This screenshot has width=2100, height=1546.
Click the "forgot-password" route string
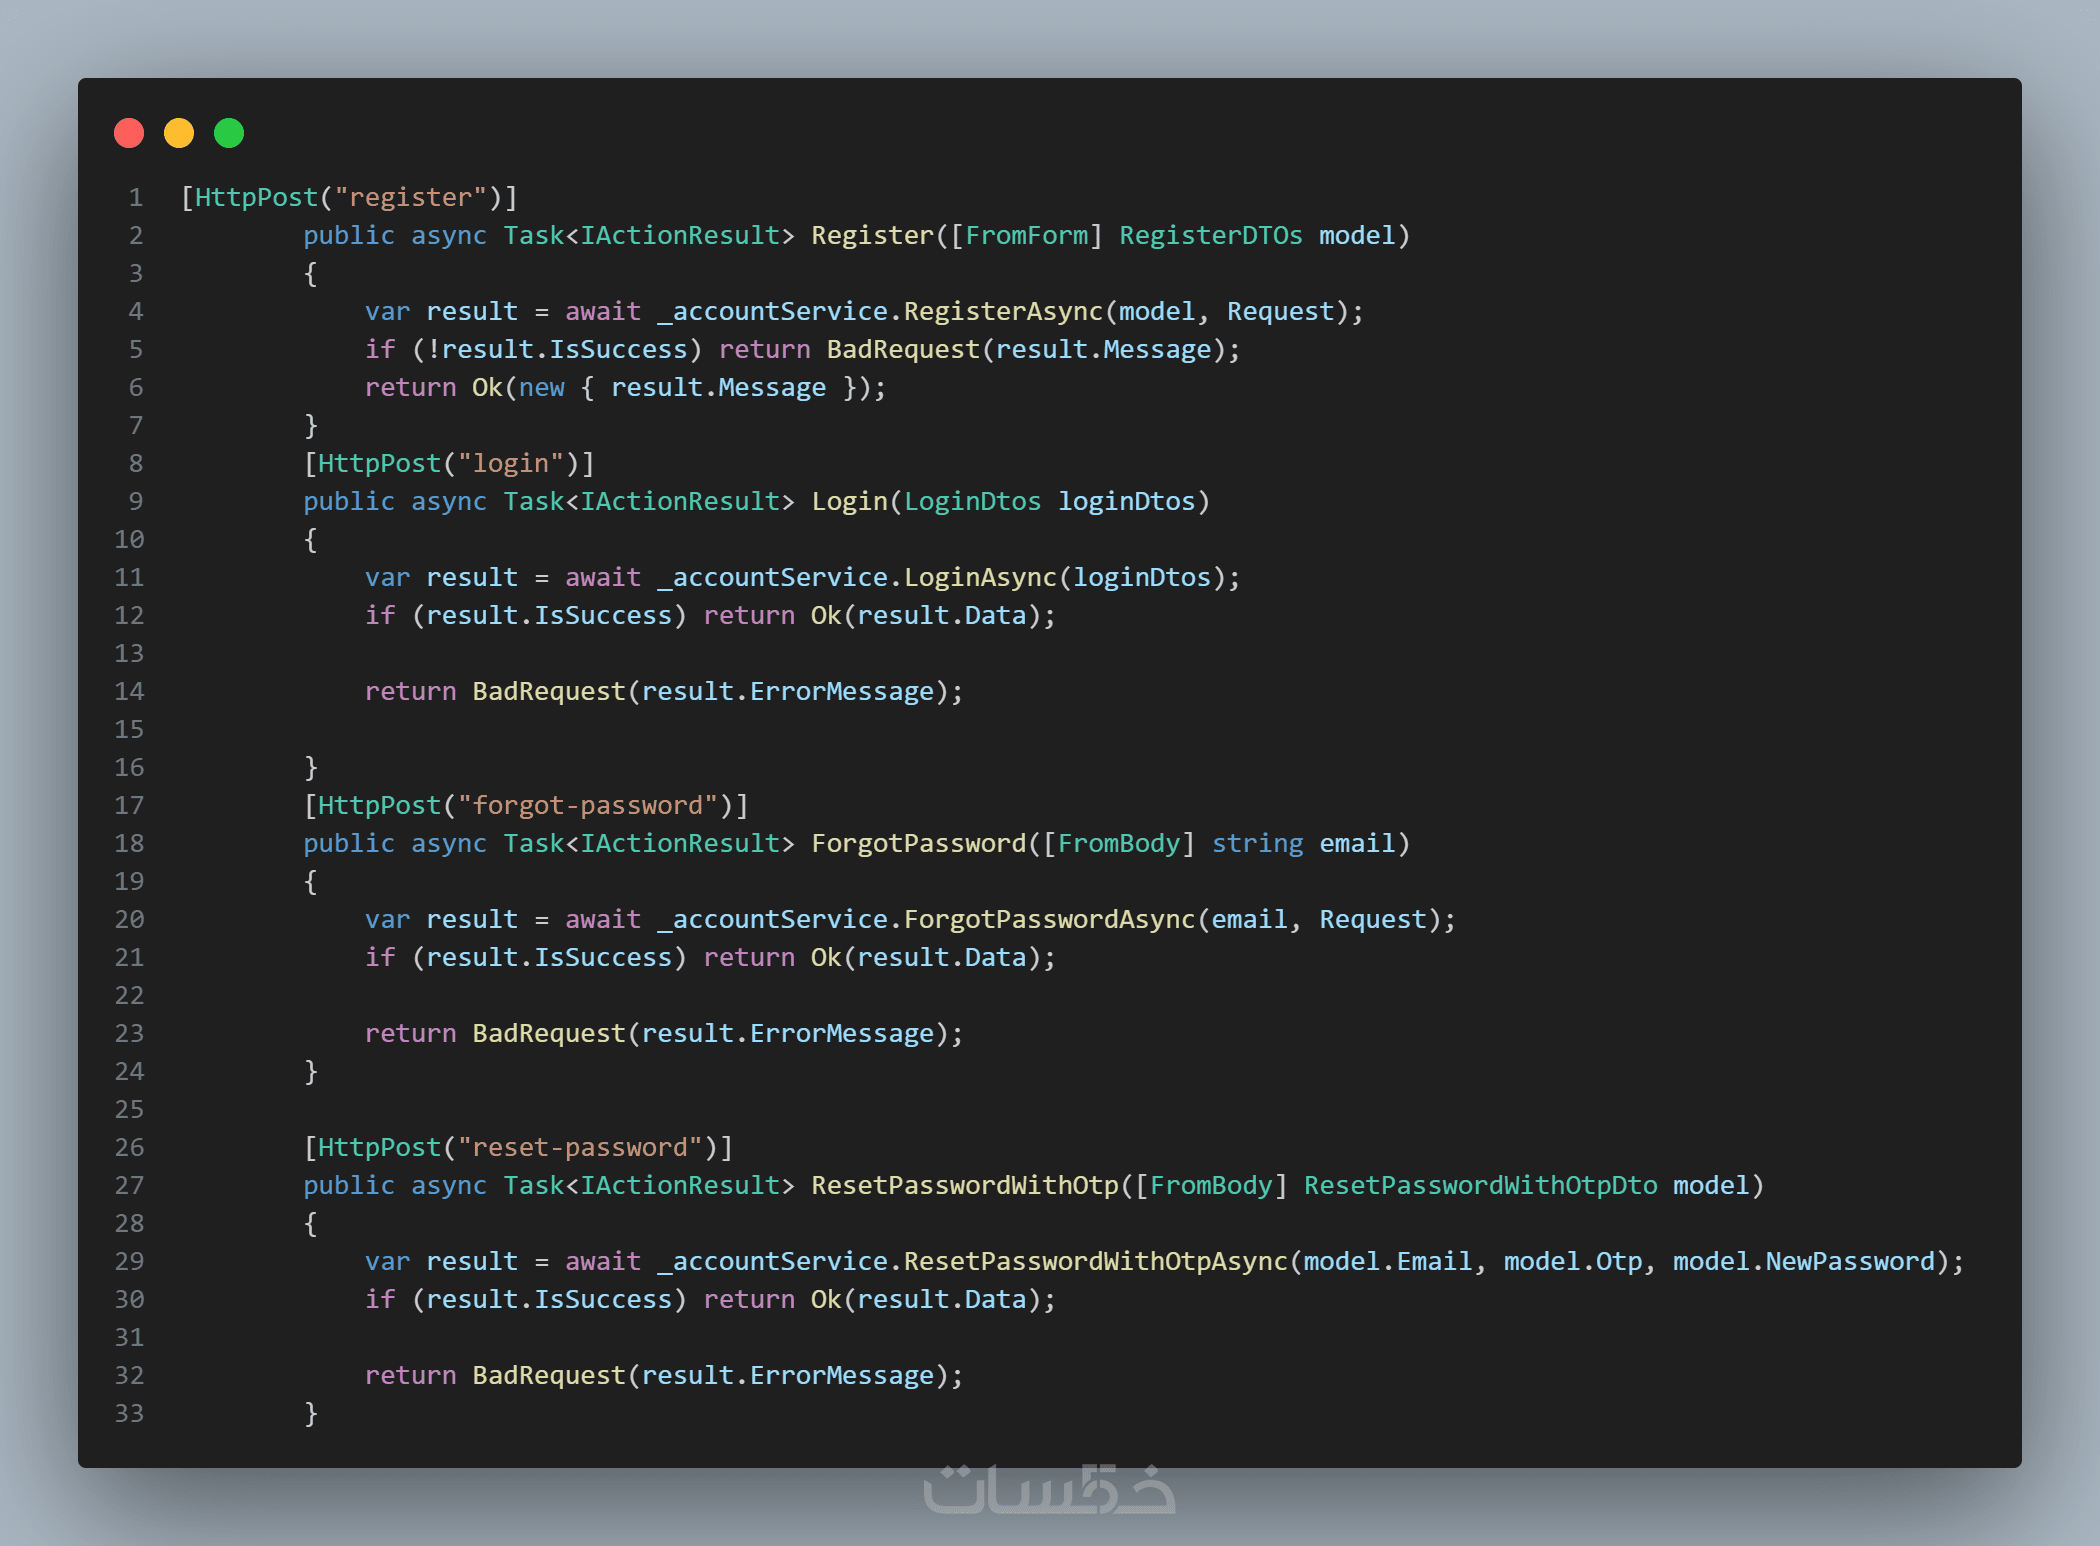click(587, 806)
